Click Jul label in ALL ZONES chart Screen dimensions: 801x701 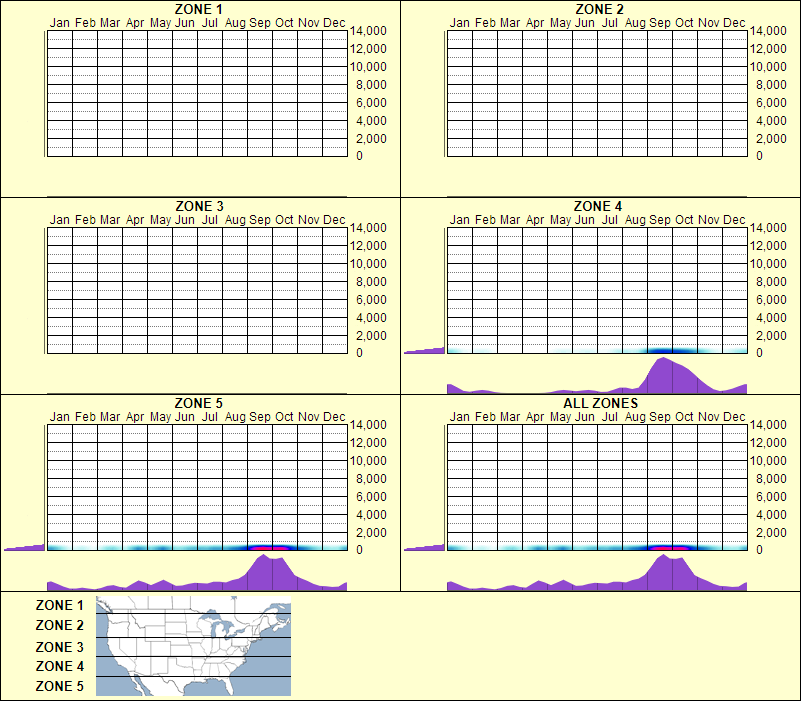609,417
